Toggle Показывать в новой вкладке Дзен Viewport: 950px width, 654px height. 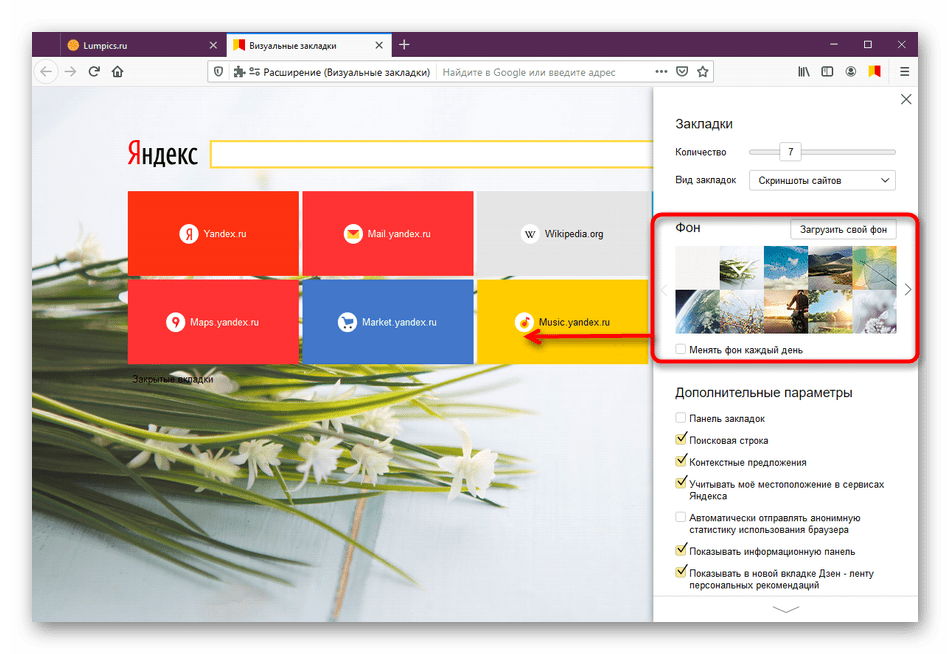click(x=680, y=572)
